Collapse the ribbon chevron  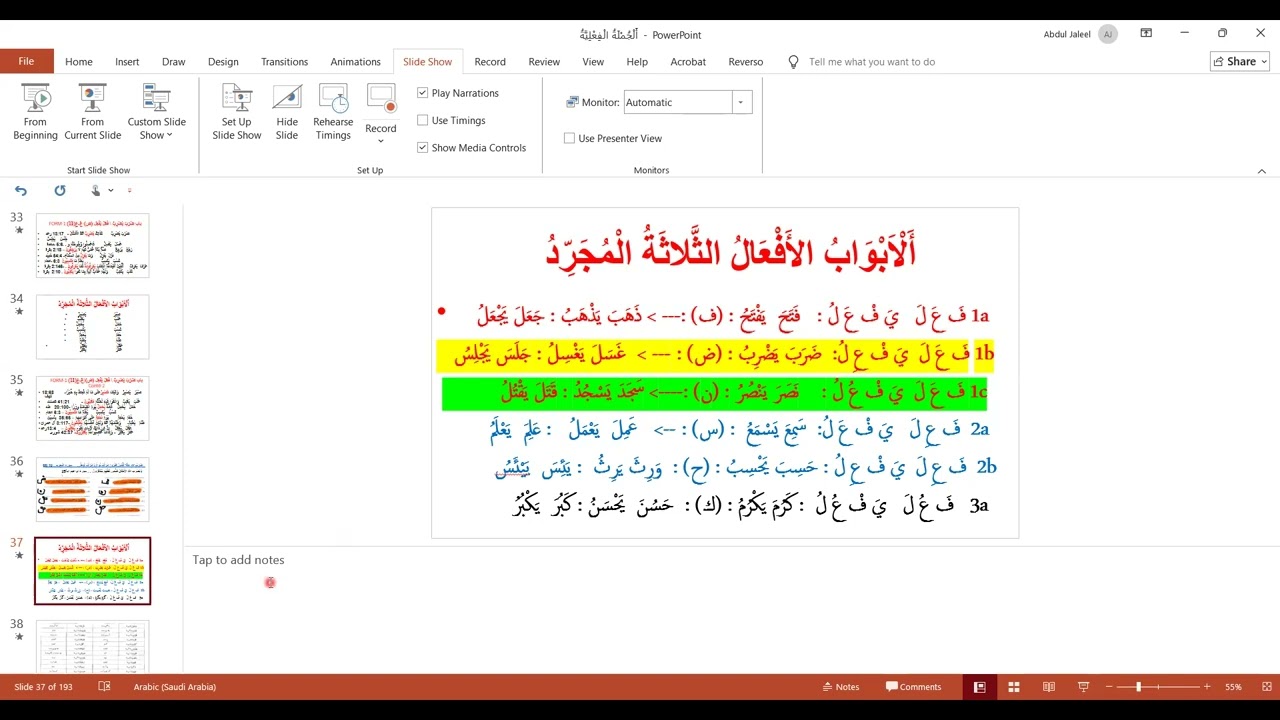1261,171
